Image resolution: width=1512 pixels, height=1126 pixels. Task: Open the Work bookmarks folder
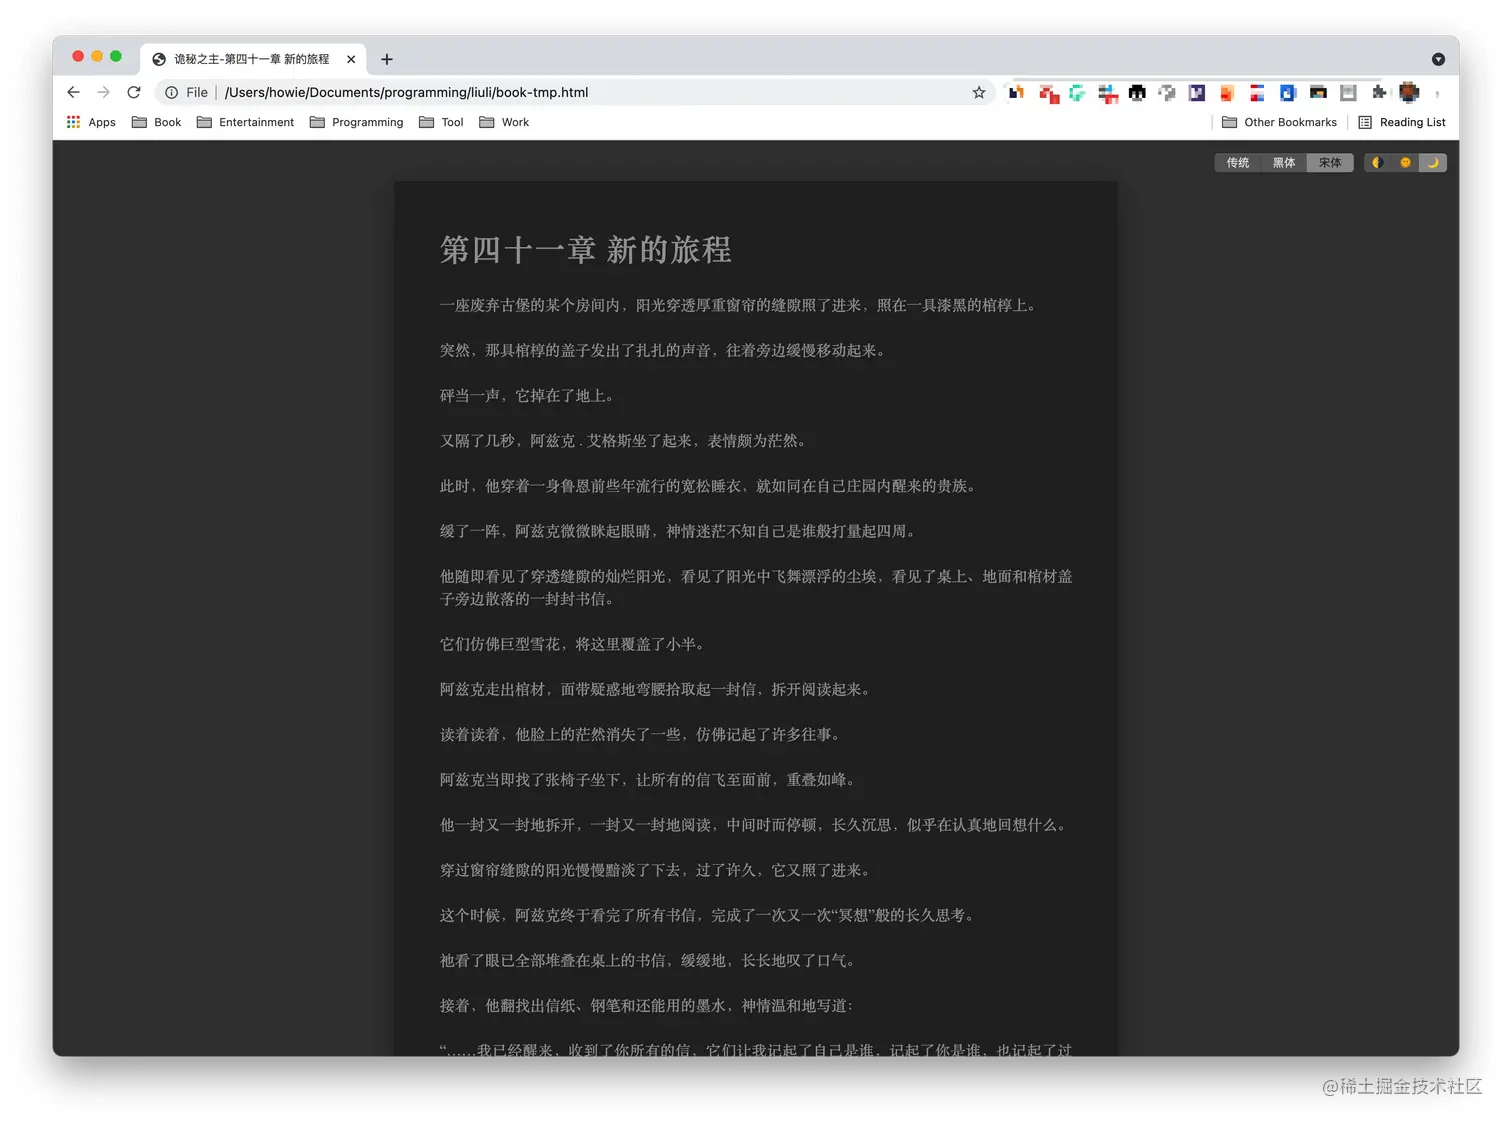point(504,122)
